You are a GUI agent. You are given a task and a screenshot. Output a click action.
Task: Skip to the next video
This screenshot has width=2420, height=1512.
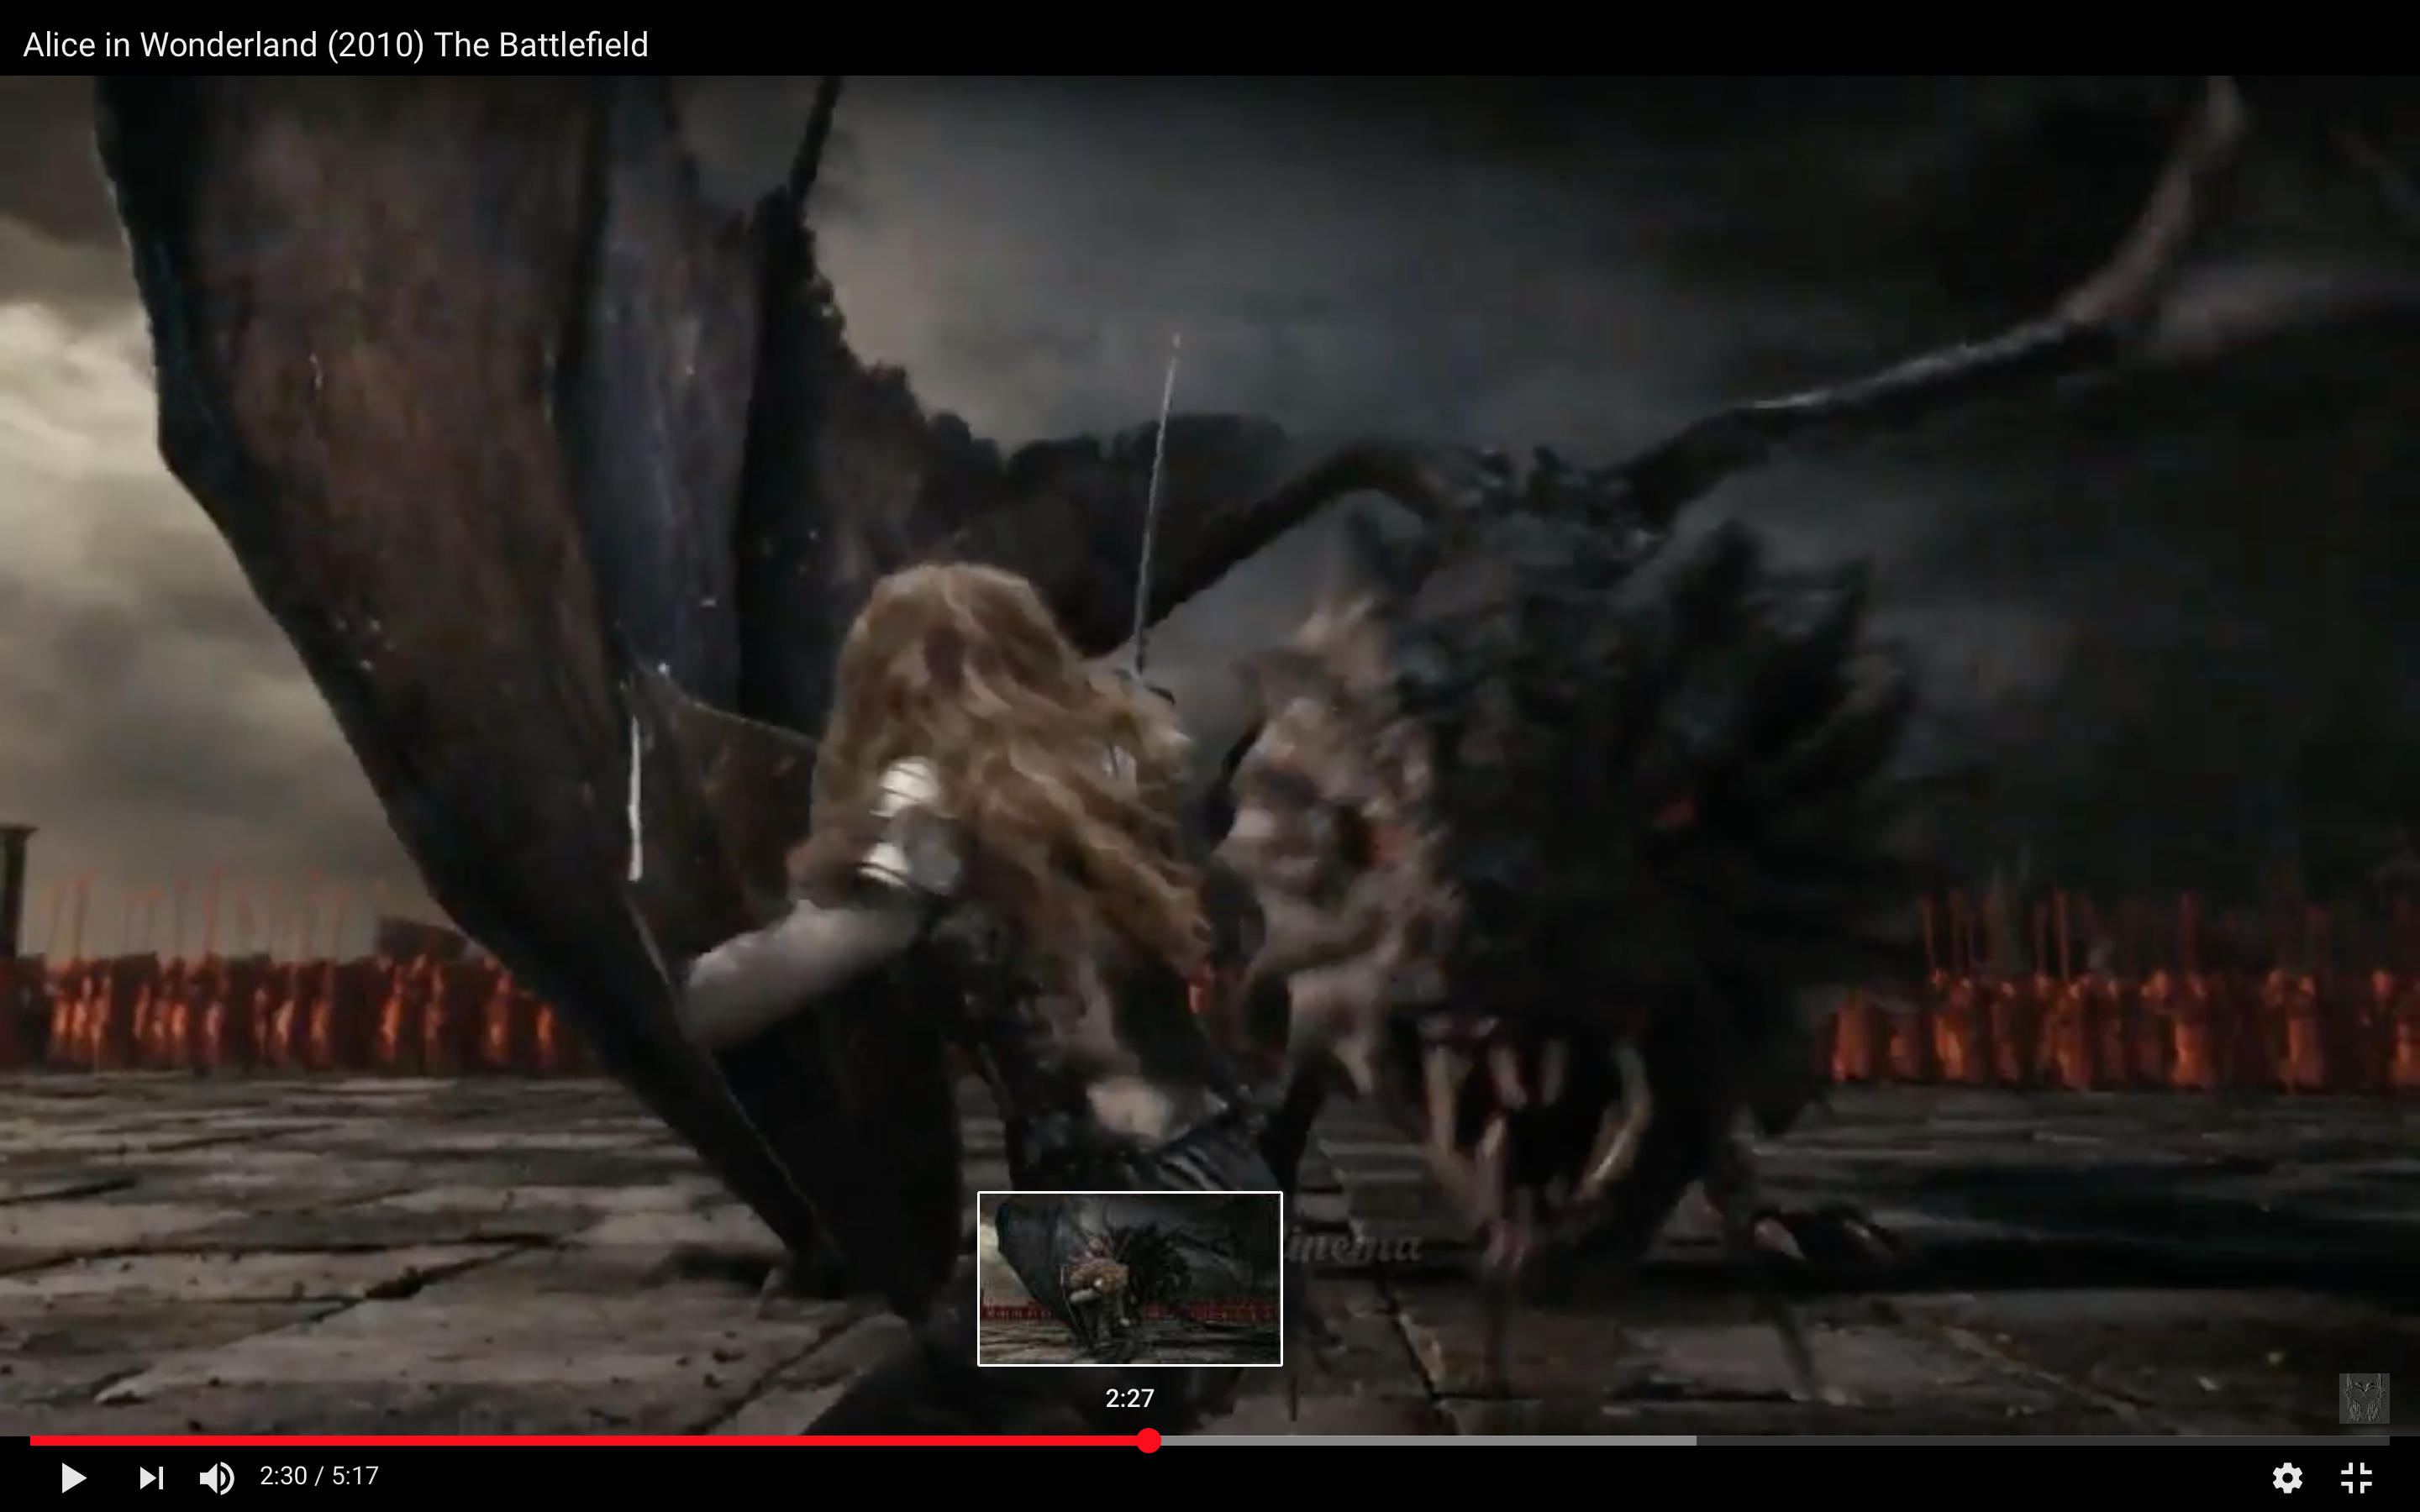151,1477
